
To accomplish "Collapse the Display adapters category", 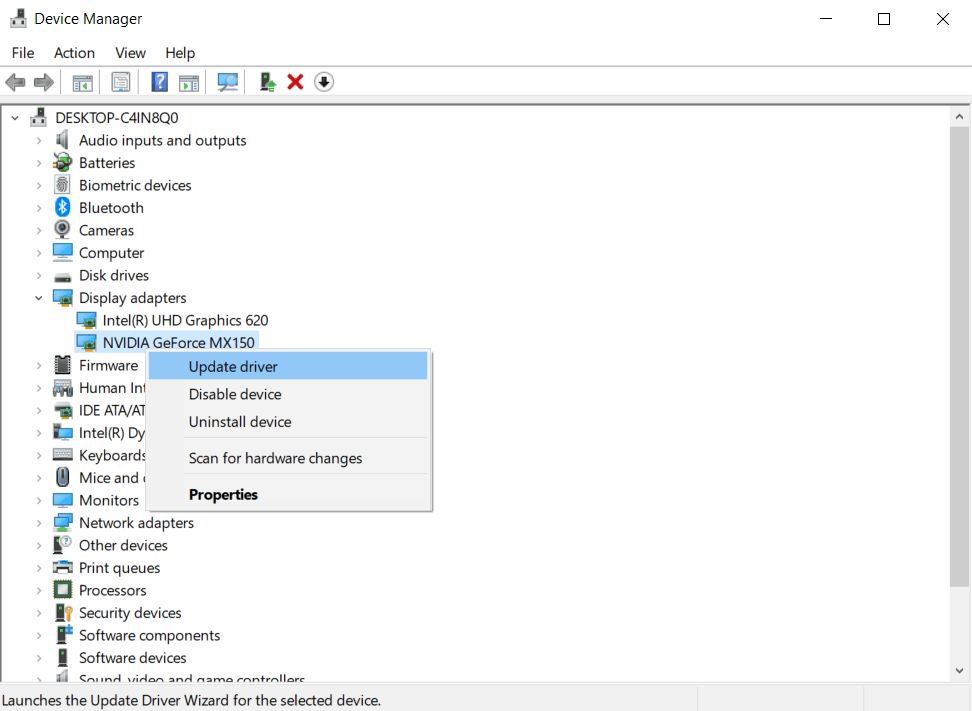I will point(39,298).
